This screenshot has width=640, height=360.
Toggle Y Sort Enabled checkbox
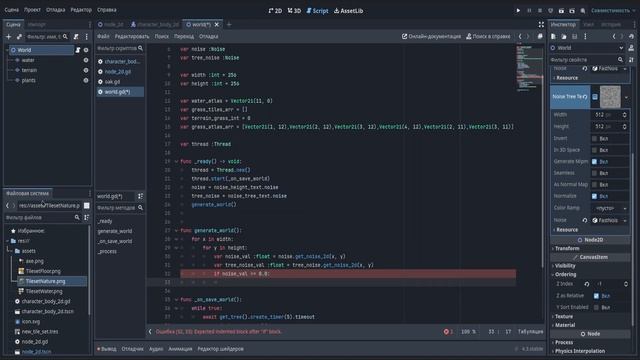pos(596,307)
